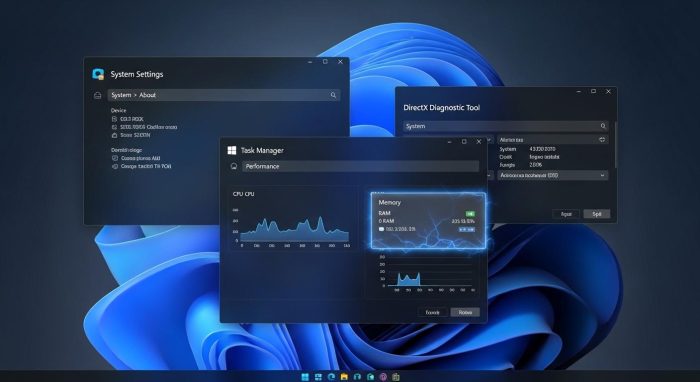
Task: Open the teal store icon on taskbar
Action: pos(370,377)
